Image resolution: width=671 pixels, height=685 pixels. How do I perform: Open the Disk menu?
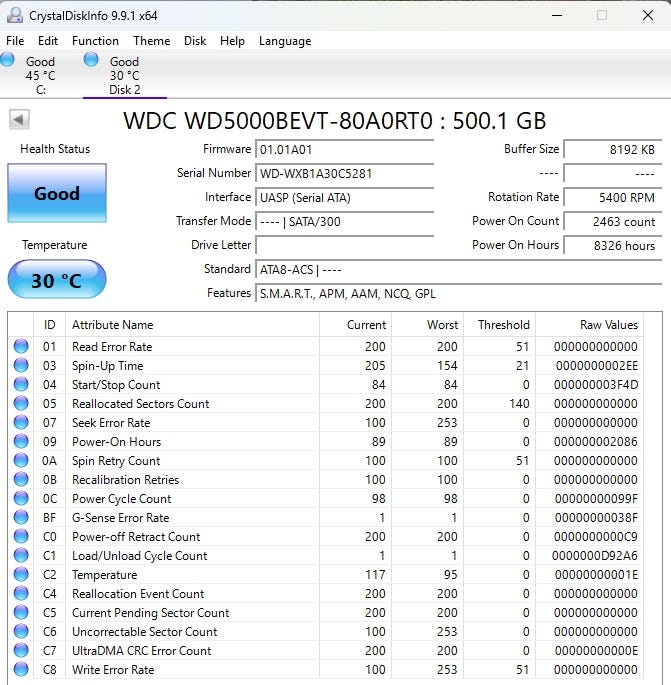click(195, 41)
